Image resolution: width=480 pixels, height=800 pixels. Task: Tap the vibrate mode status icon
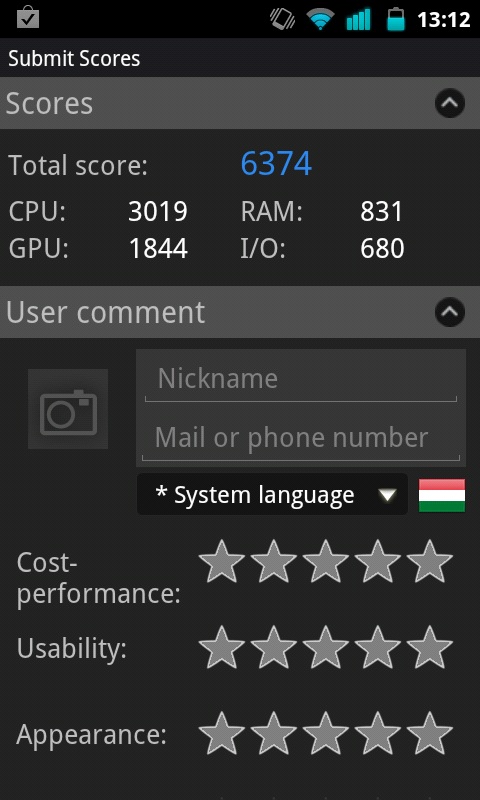(282, 19)
